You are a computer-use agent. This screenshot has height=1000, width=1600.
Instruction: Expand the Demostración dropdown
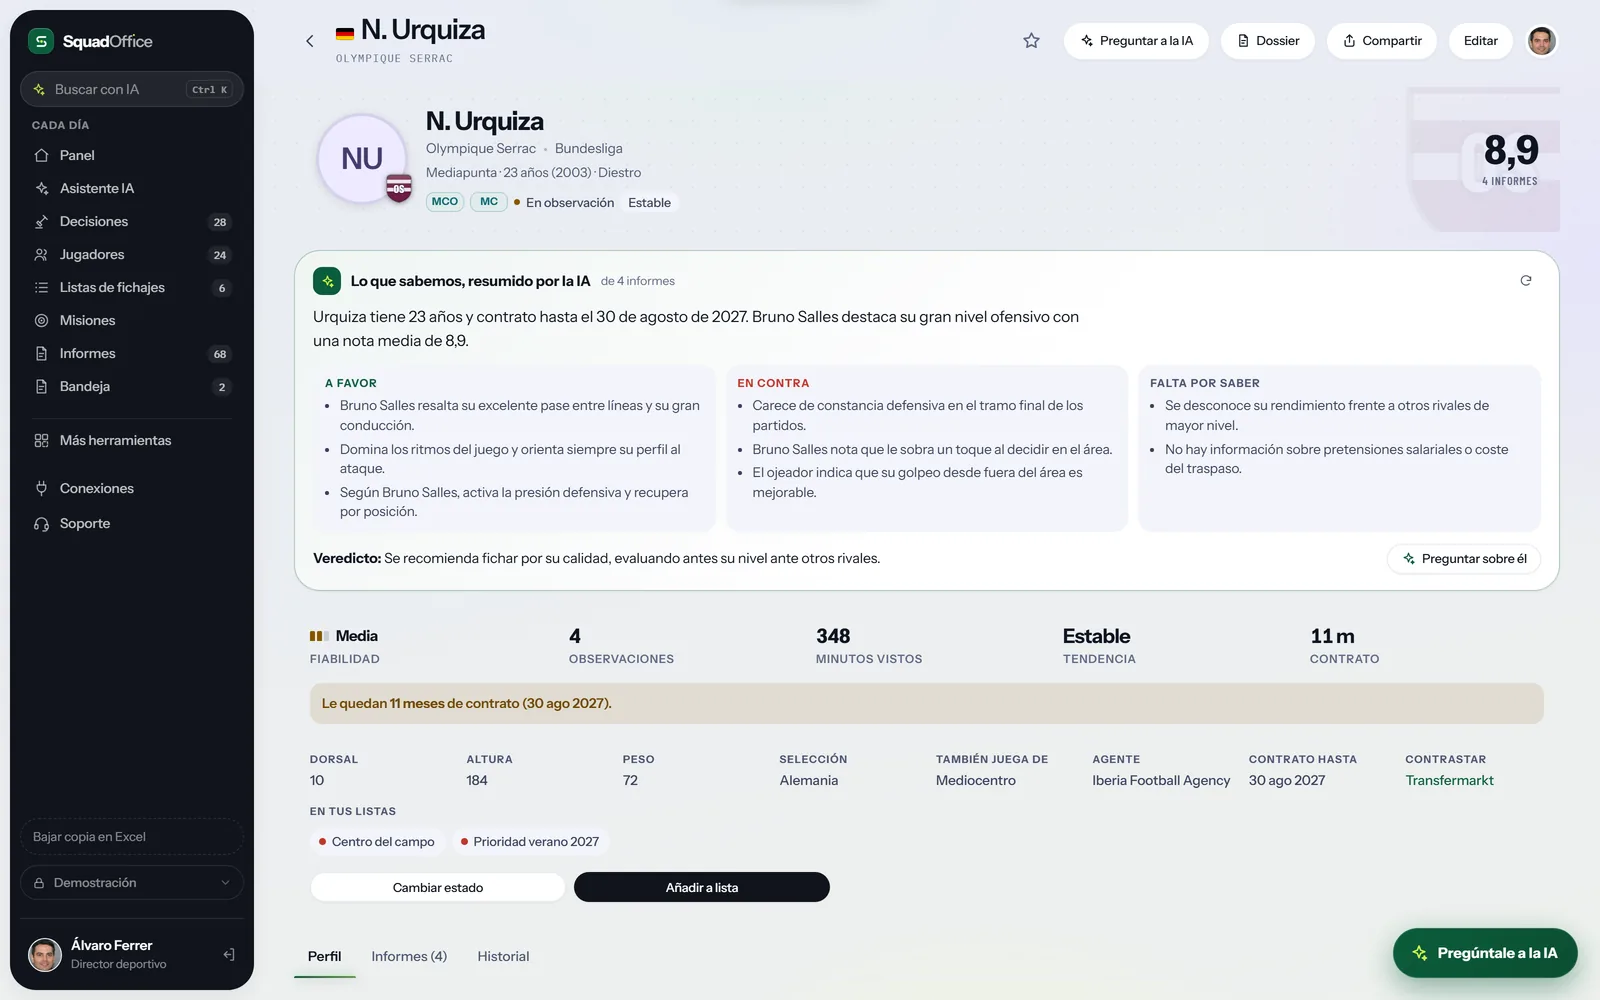[132, 883]
